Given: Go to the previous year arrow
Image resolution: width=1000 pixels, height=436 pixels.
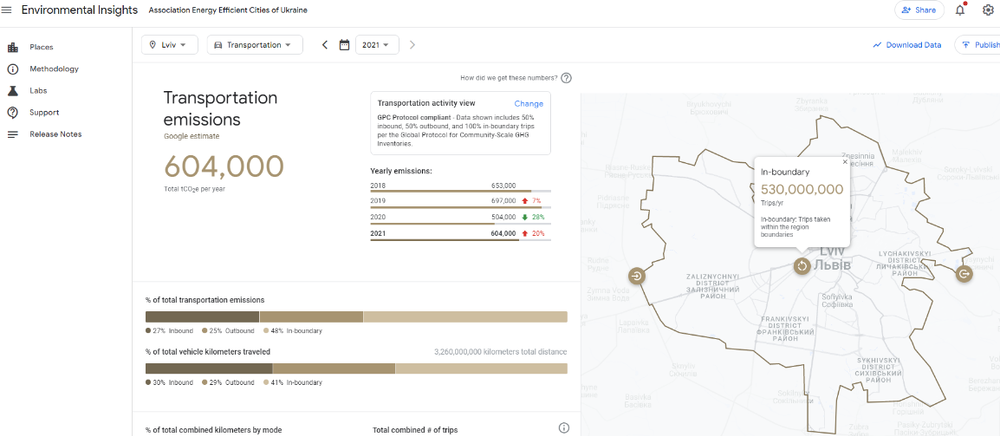Looking at the screenshot, I should click(324, 45).
